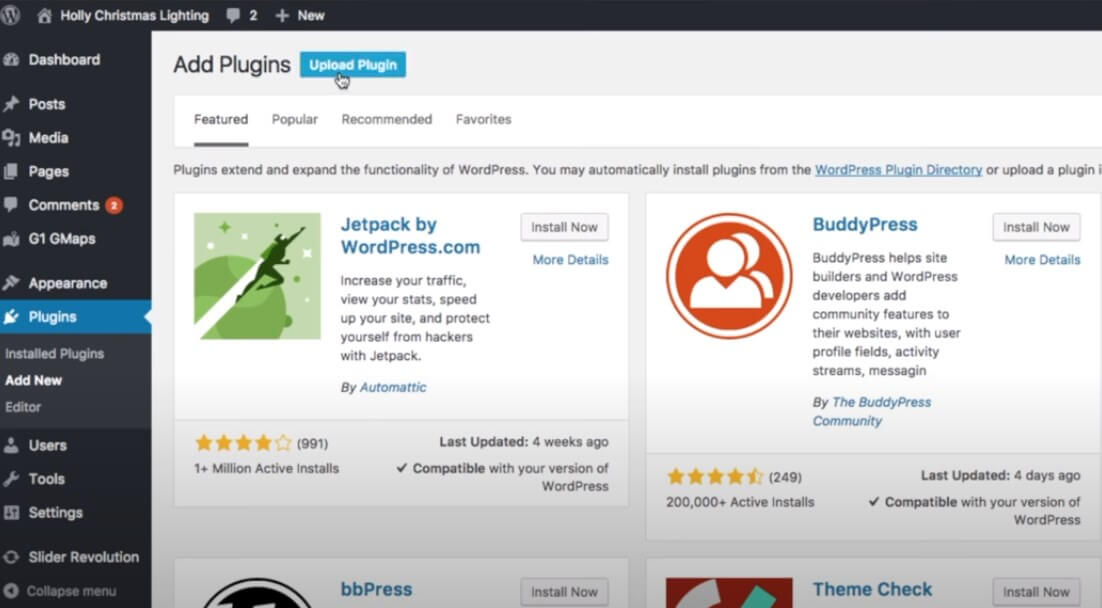Click the Settings sliders icon
Screen dimensions: 1102x608
11,512
